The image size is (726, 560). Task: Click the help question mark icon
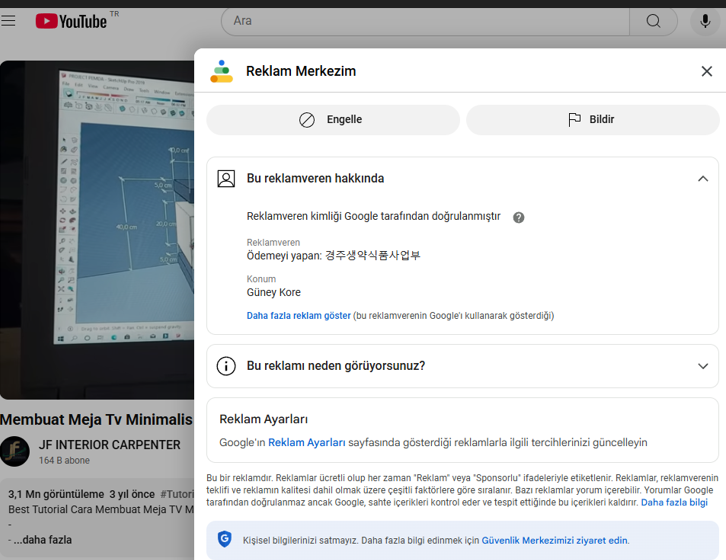point(519,217)
